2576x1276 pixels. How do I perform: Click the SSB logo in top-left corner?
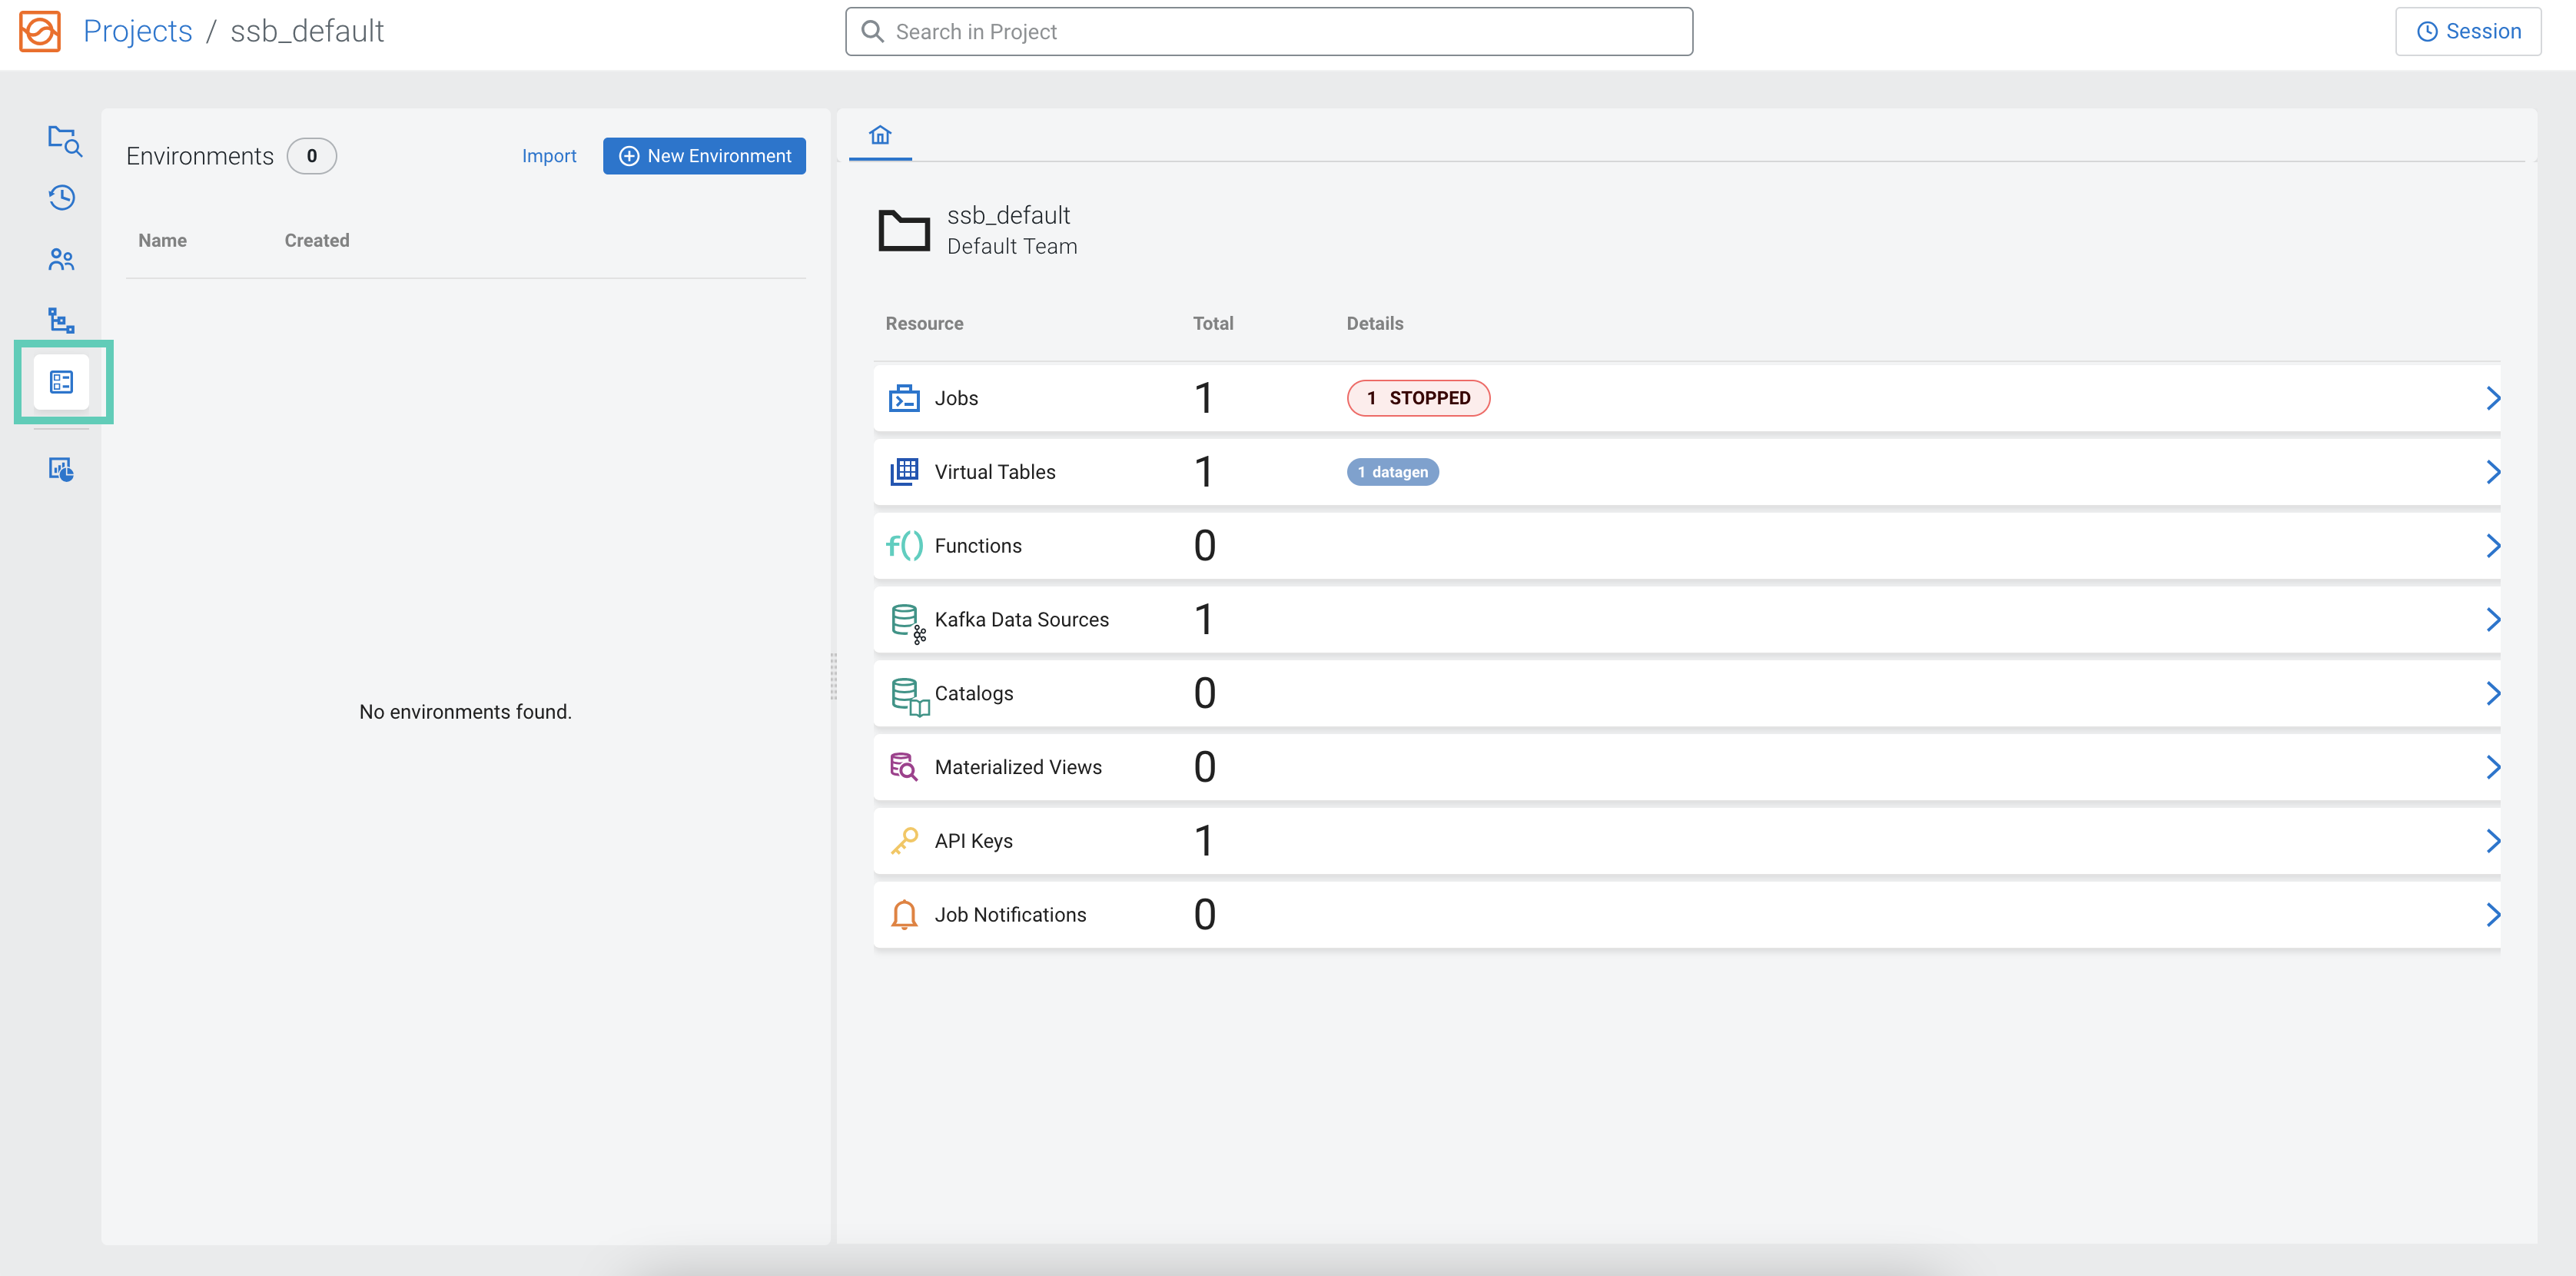point(40,31)
